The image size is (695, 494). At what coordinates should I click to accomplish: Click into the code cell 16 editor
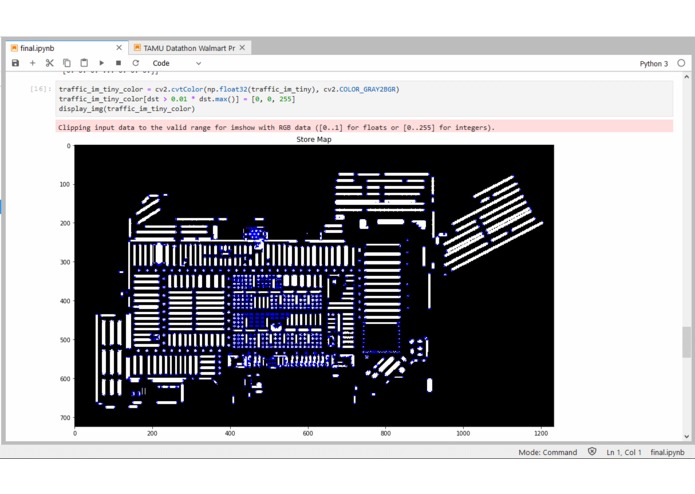coord(364,99)
